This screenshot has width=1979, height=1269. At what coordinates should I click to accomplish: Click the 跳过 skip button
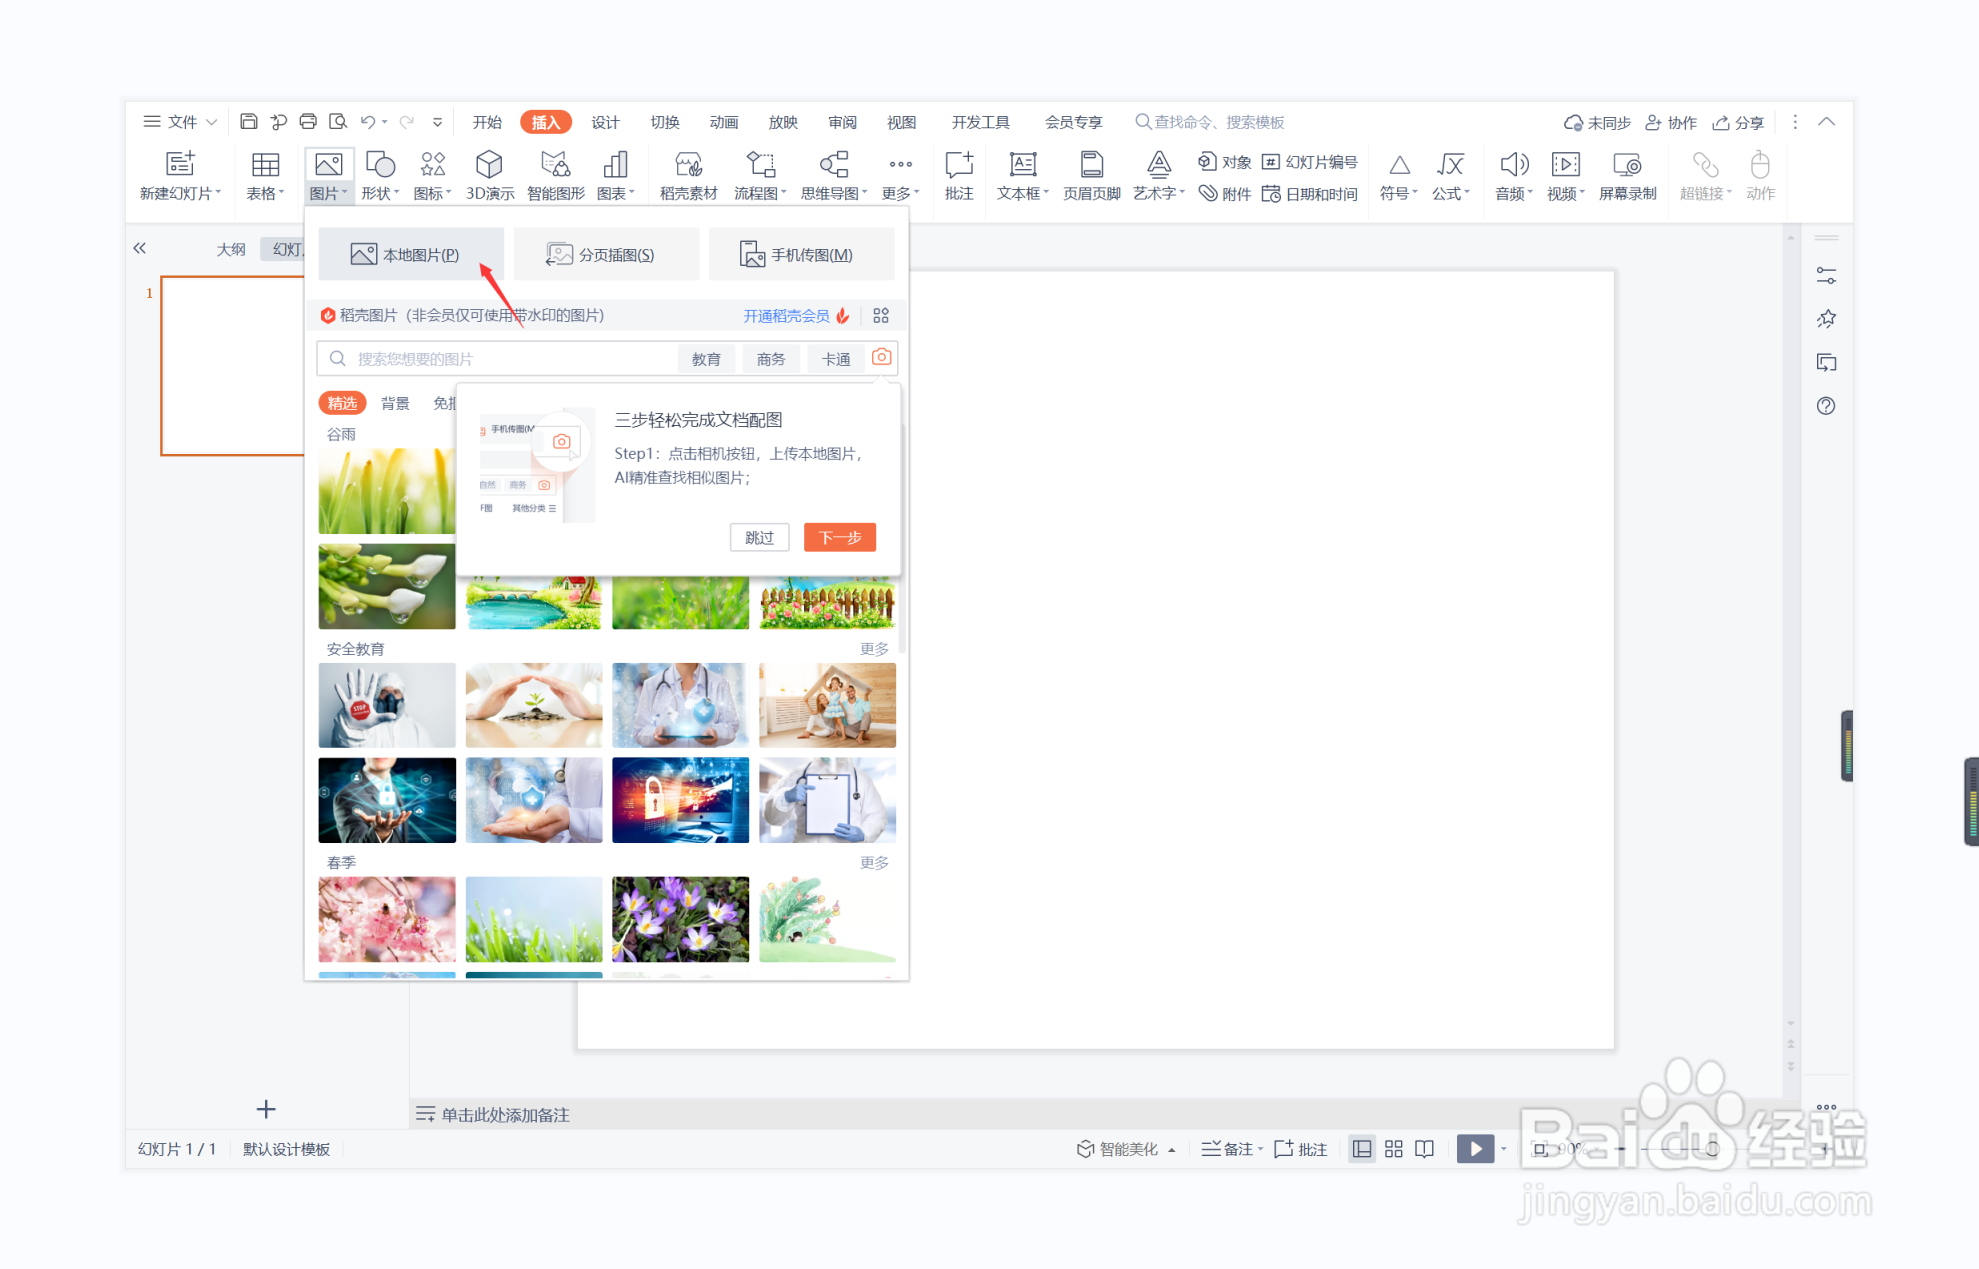759,537
